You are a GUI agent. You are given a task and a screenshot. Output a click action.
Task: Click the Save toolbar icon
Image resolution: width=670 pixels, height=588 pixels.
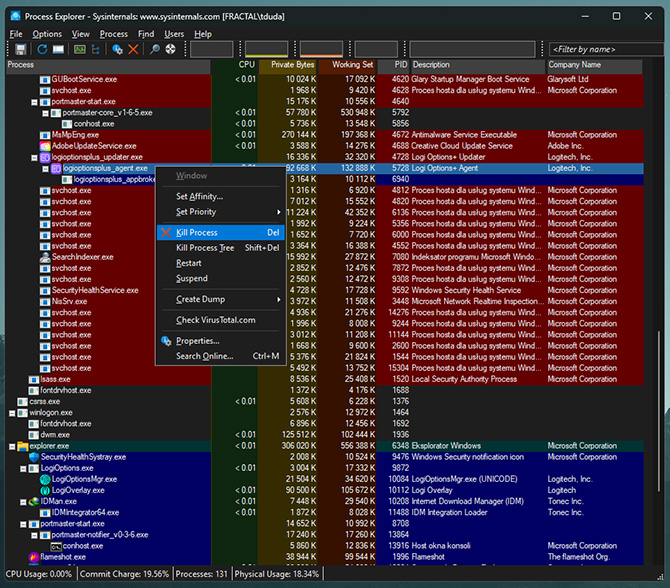(21, 49)
